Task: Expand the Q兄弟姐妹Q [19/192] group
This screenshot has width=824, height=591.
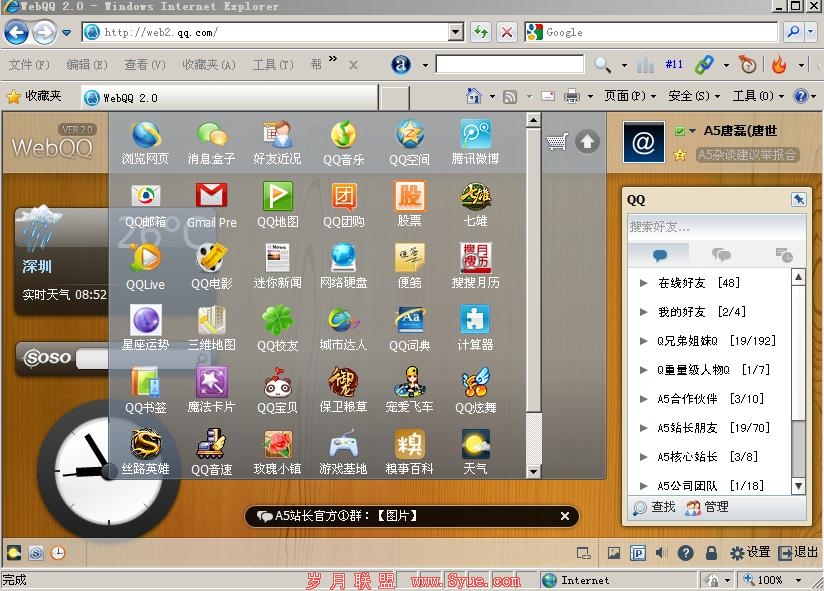Action: click(x=643, y=341)
